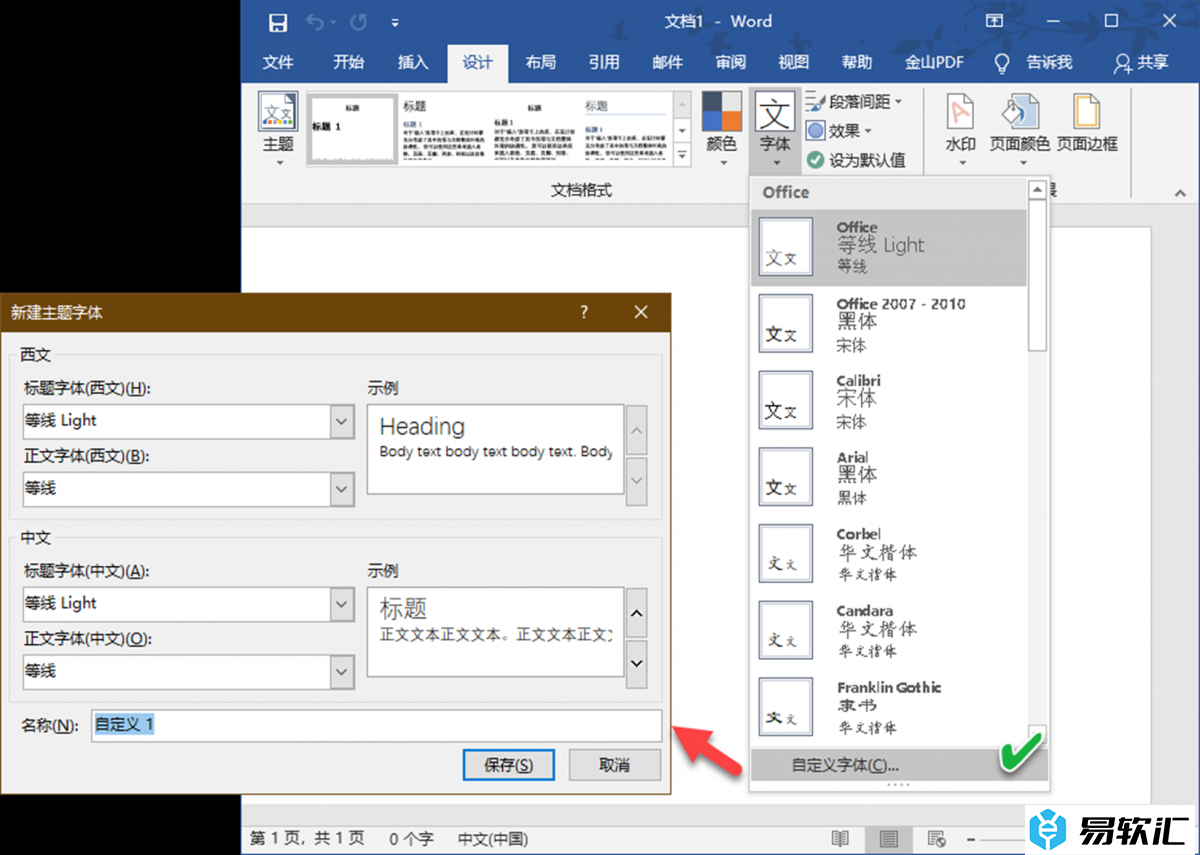Open the 主题 themes gallery button
1200x855 pixels.
tap(278, 130)
